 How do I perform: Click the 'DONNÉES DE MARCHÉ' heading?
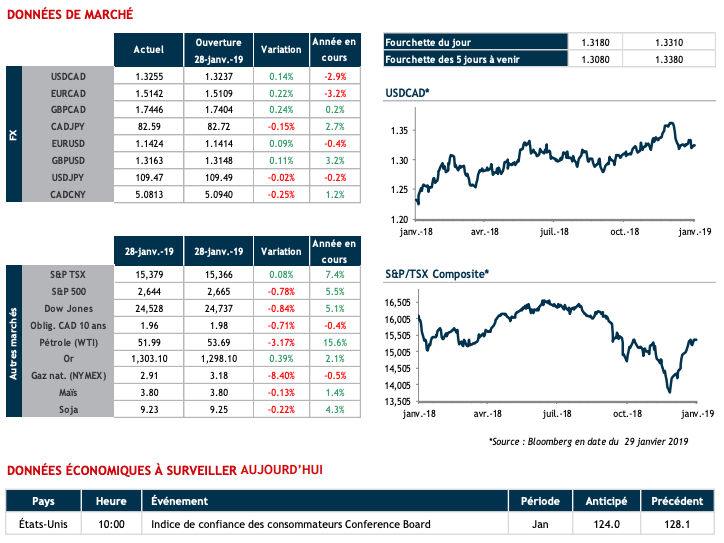point(69,16)
